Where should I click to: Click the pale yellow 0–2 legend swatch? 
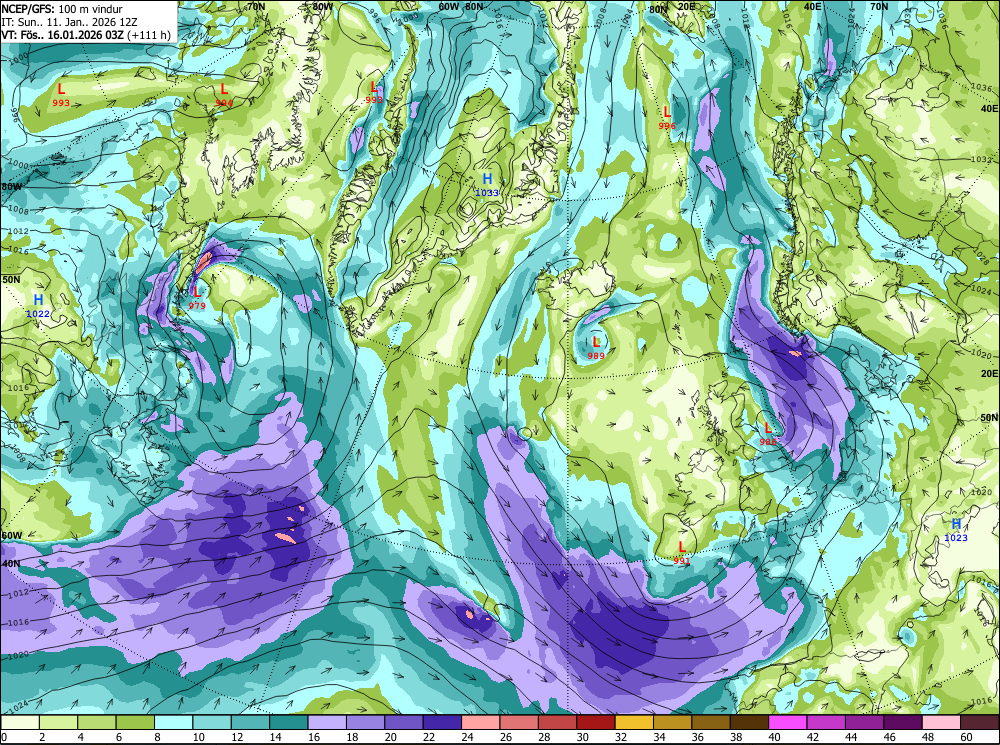click(x=20, y=722)
